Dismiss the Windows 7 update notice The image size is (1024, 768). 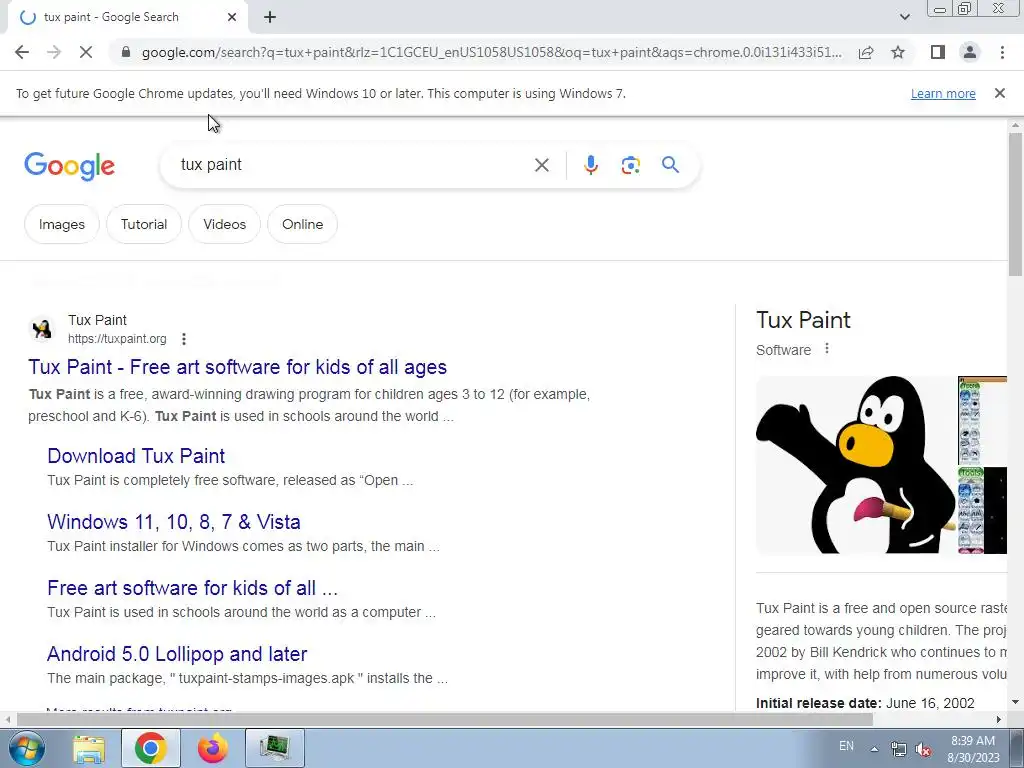coord(1000,93)
